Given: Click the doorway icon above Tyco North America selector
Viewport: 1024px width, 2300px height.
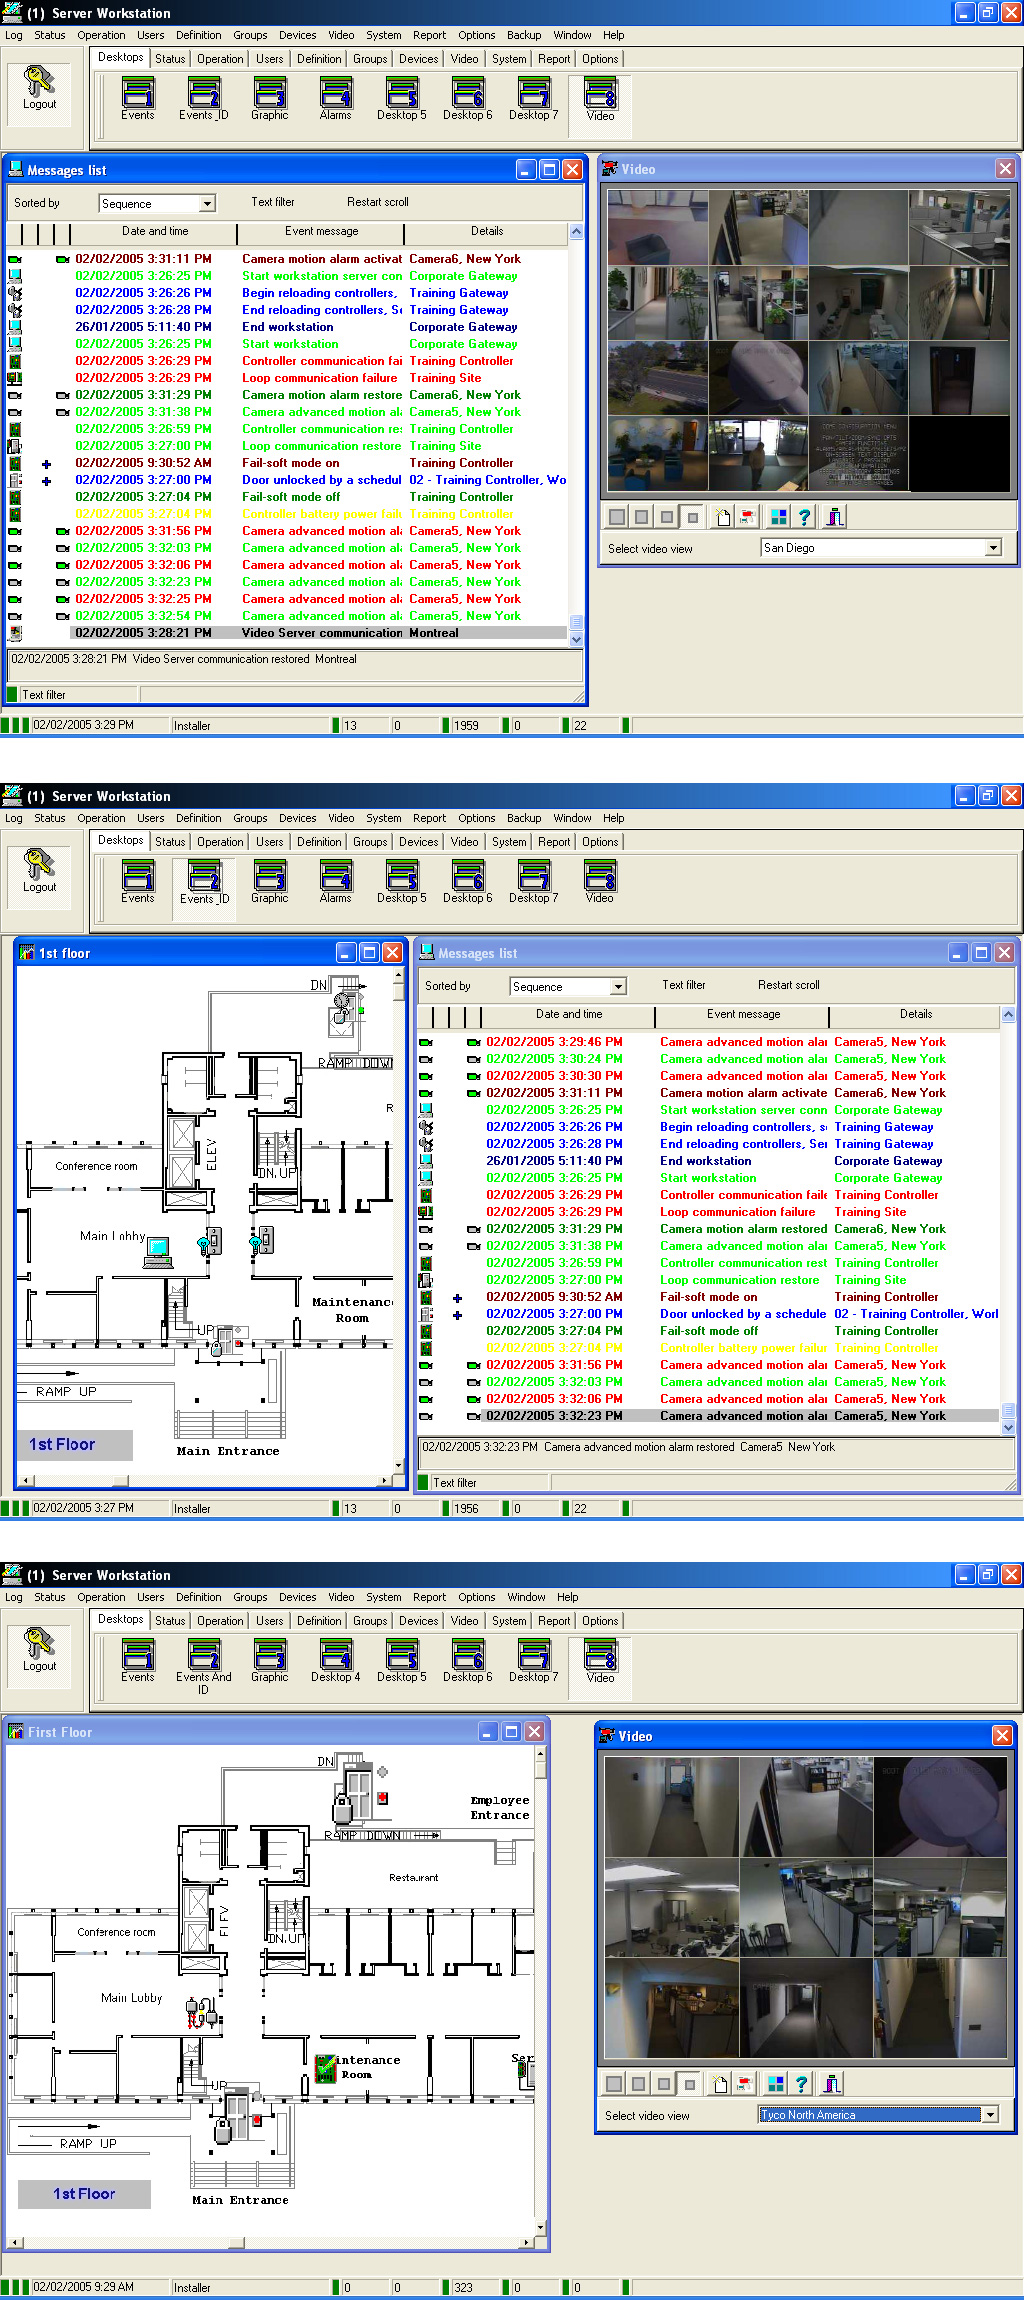Looking at the screenshot, I should click(x=832, y=2084).
